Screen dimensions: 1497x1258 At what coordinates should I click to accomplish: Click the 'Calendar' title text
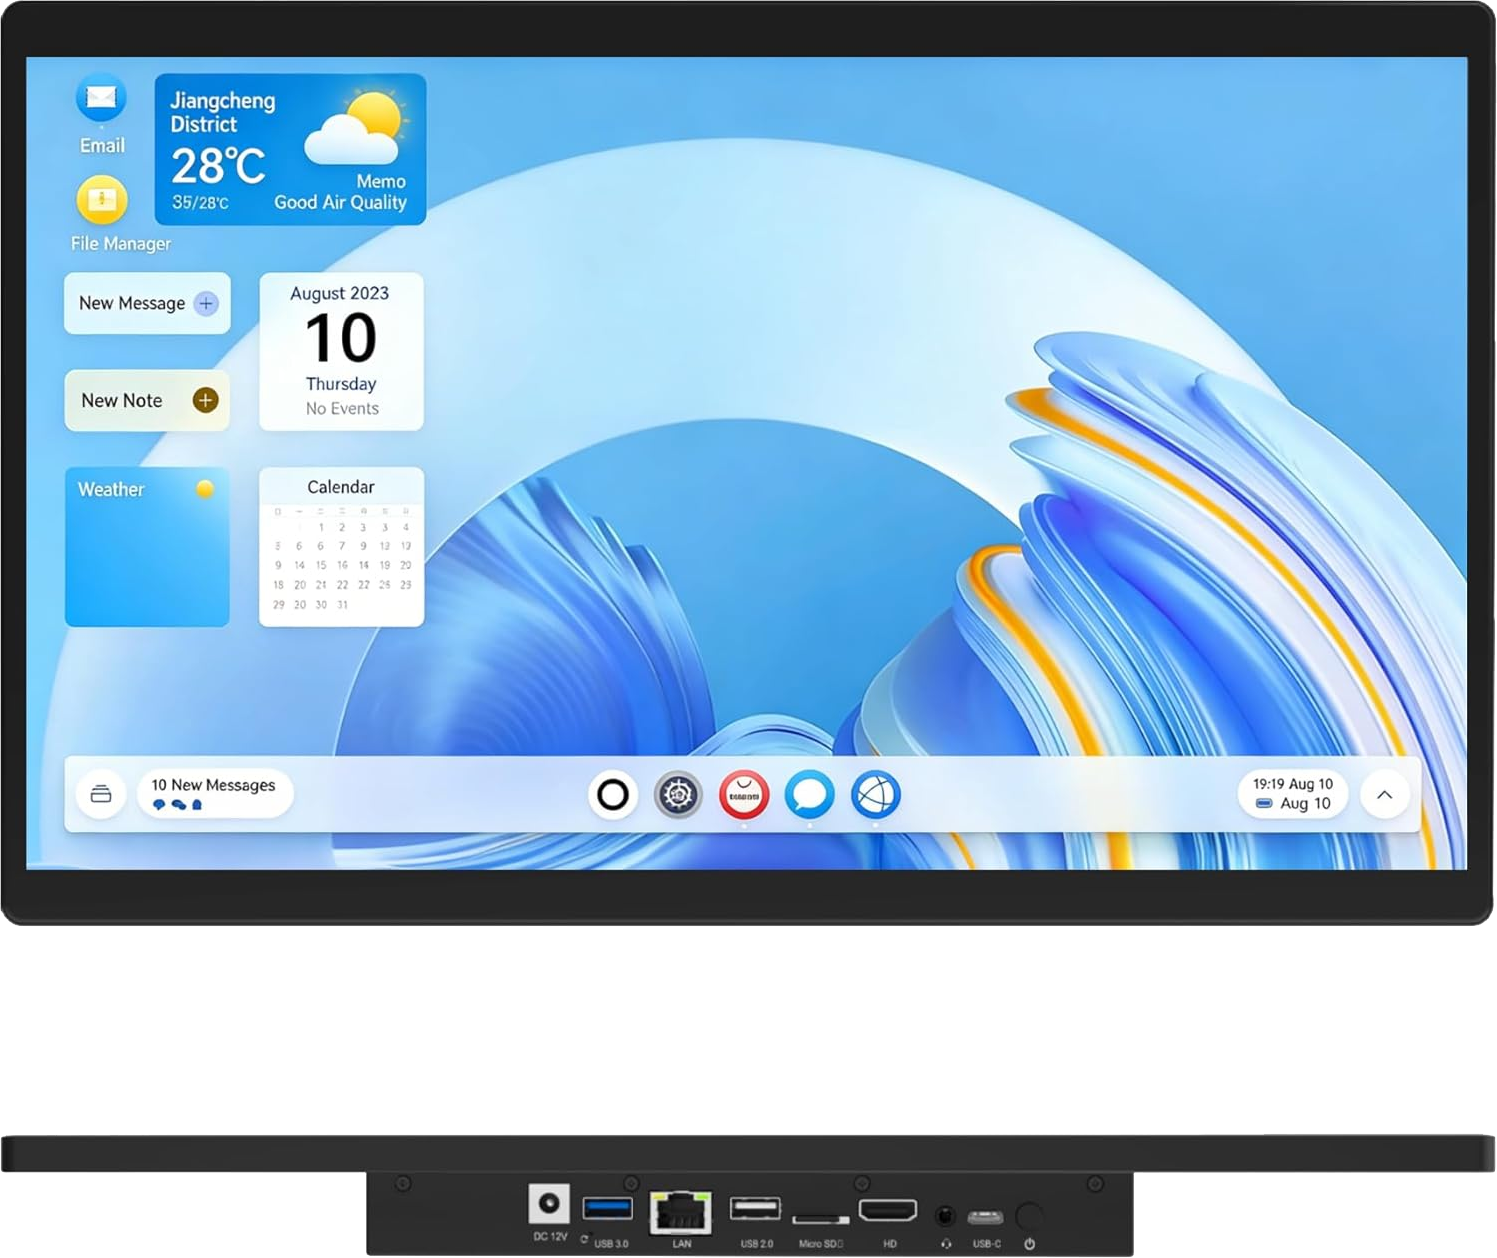(341, 487)
